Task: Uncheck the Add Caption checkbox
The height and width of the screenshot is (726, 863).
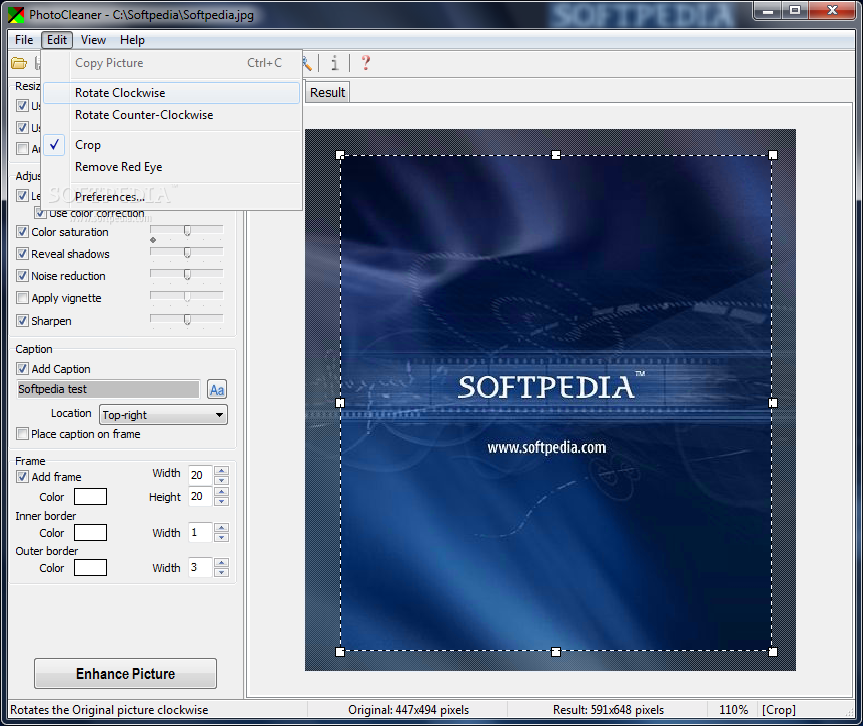Action: (x=22, y=369)
